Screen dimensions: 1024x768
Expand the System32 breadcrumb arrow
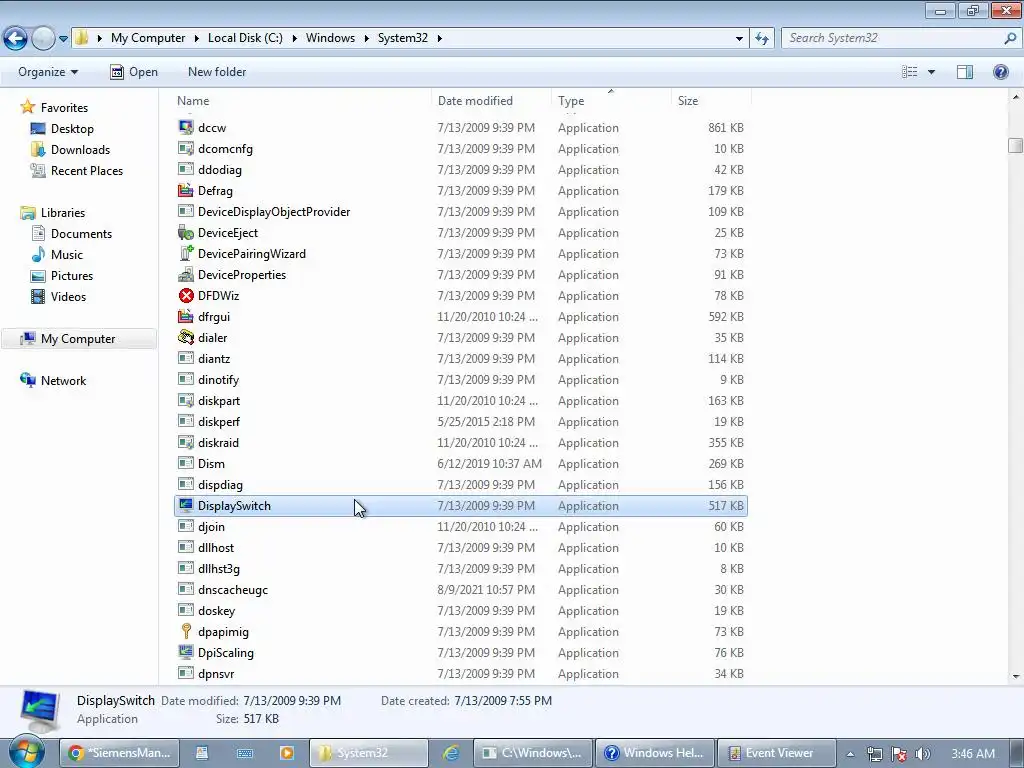[x=440, y=38]
